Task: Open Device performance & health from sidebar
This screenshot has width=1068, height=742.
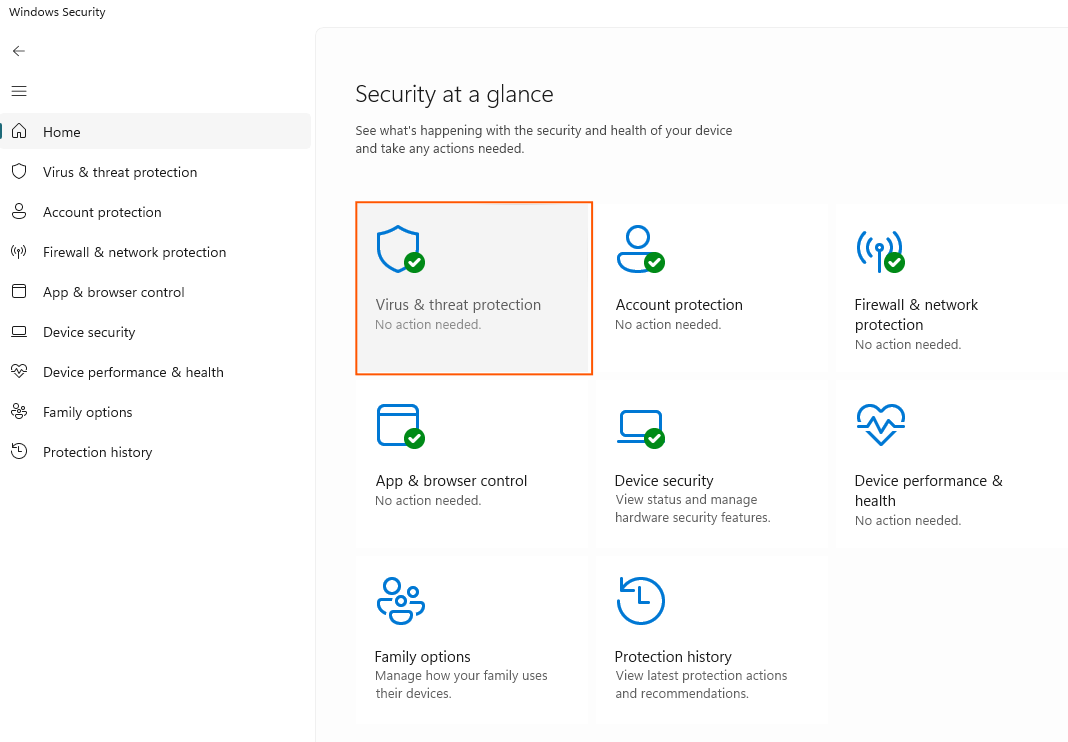Action: (x=156, y=372)
